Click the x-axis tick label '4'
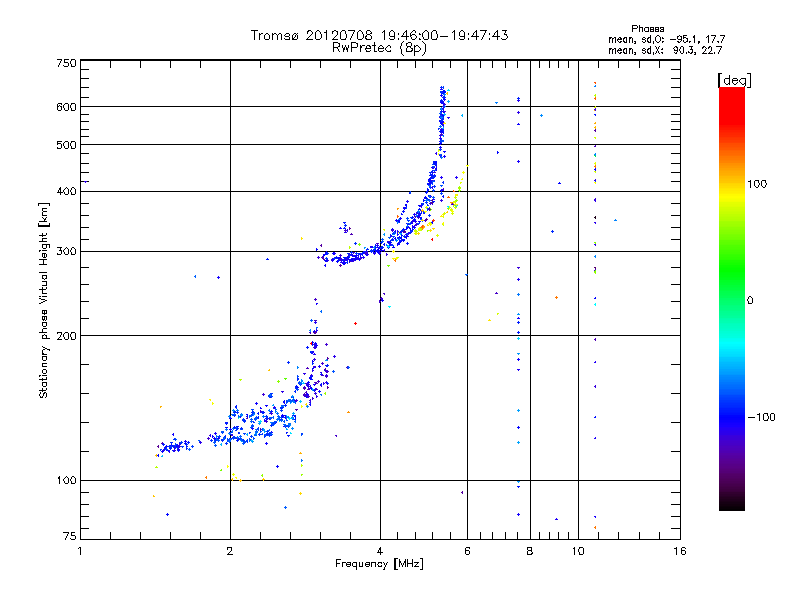The image size is (800, 600). click(380, 551)
